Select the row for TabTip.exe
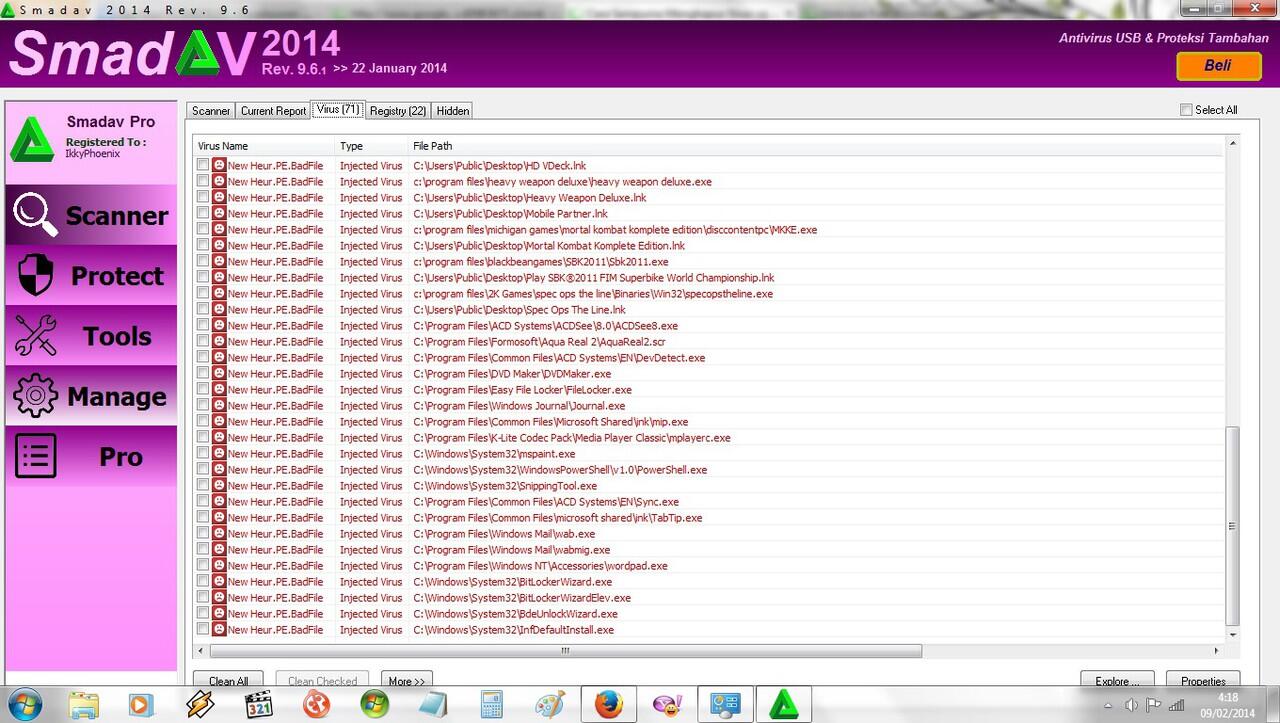The width and height of the screenshot is (1280, 723). pyautogui.click(x=708, y=517)
